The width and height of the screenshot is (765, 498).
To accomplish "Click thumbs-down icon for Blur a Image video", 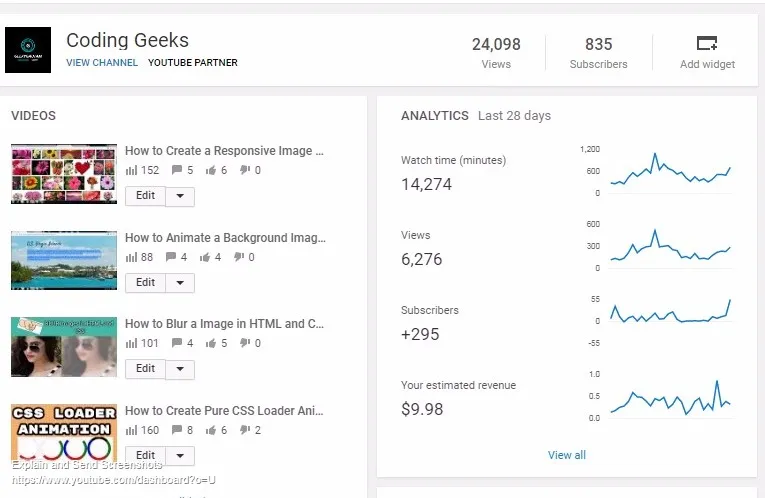I will (x=244, y=342).
